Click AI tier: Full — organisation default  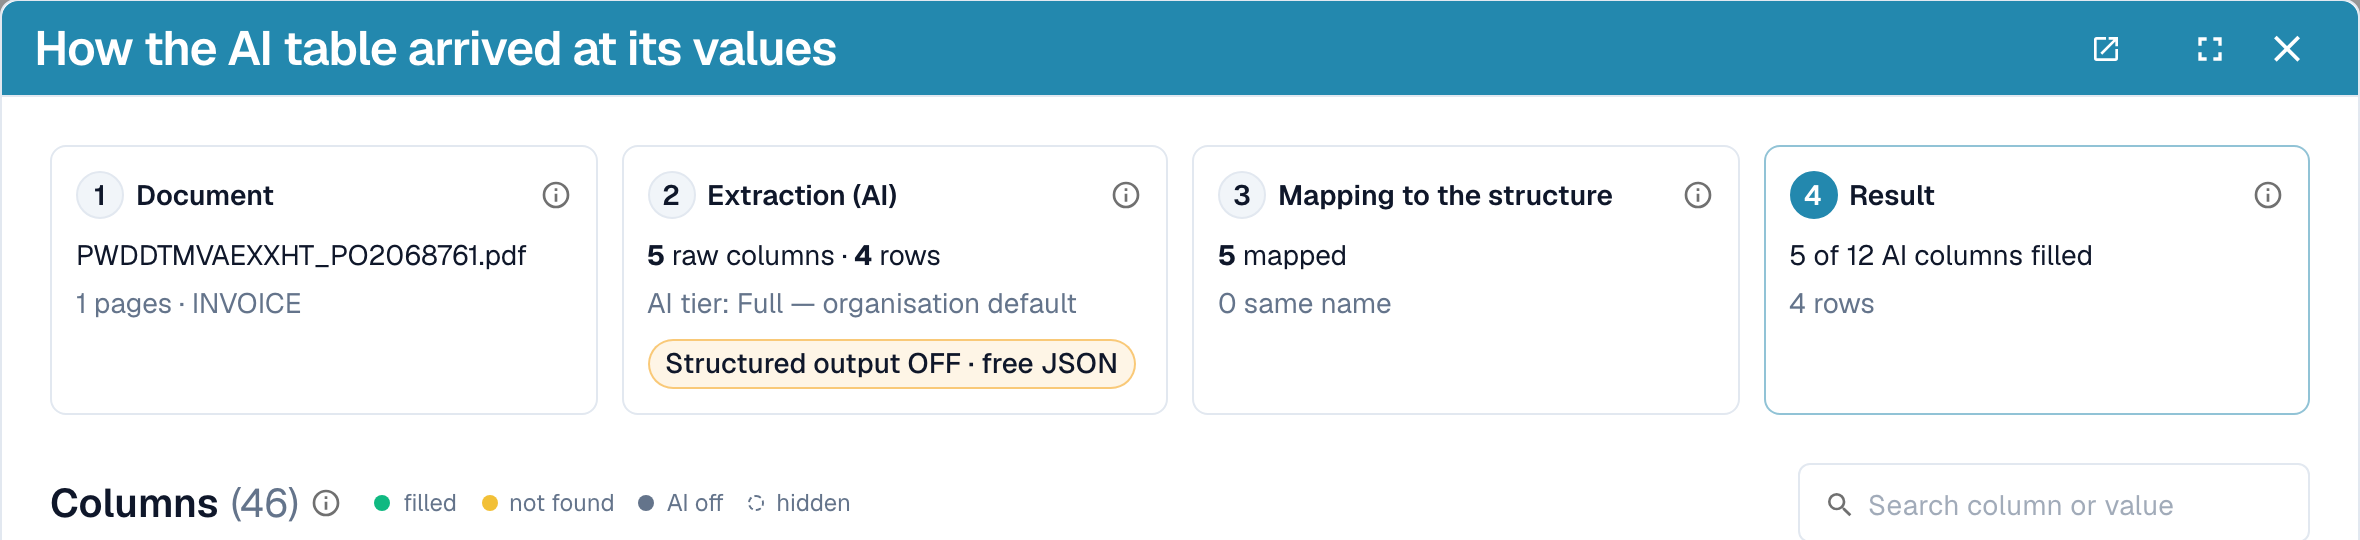(862, 304)
